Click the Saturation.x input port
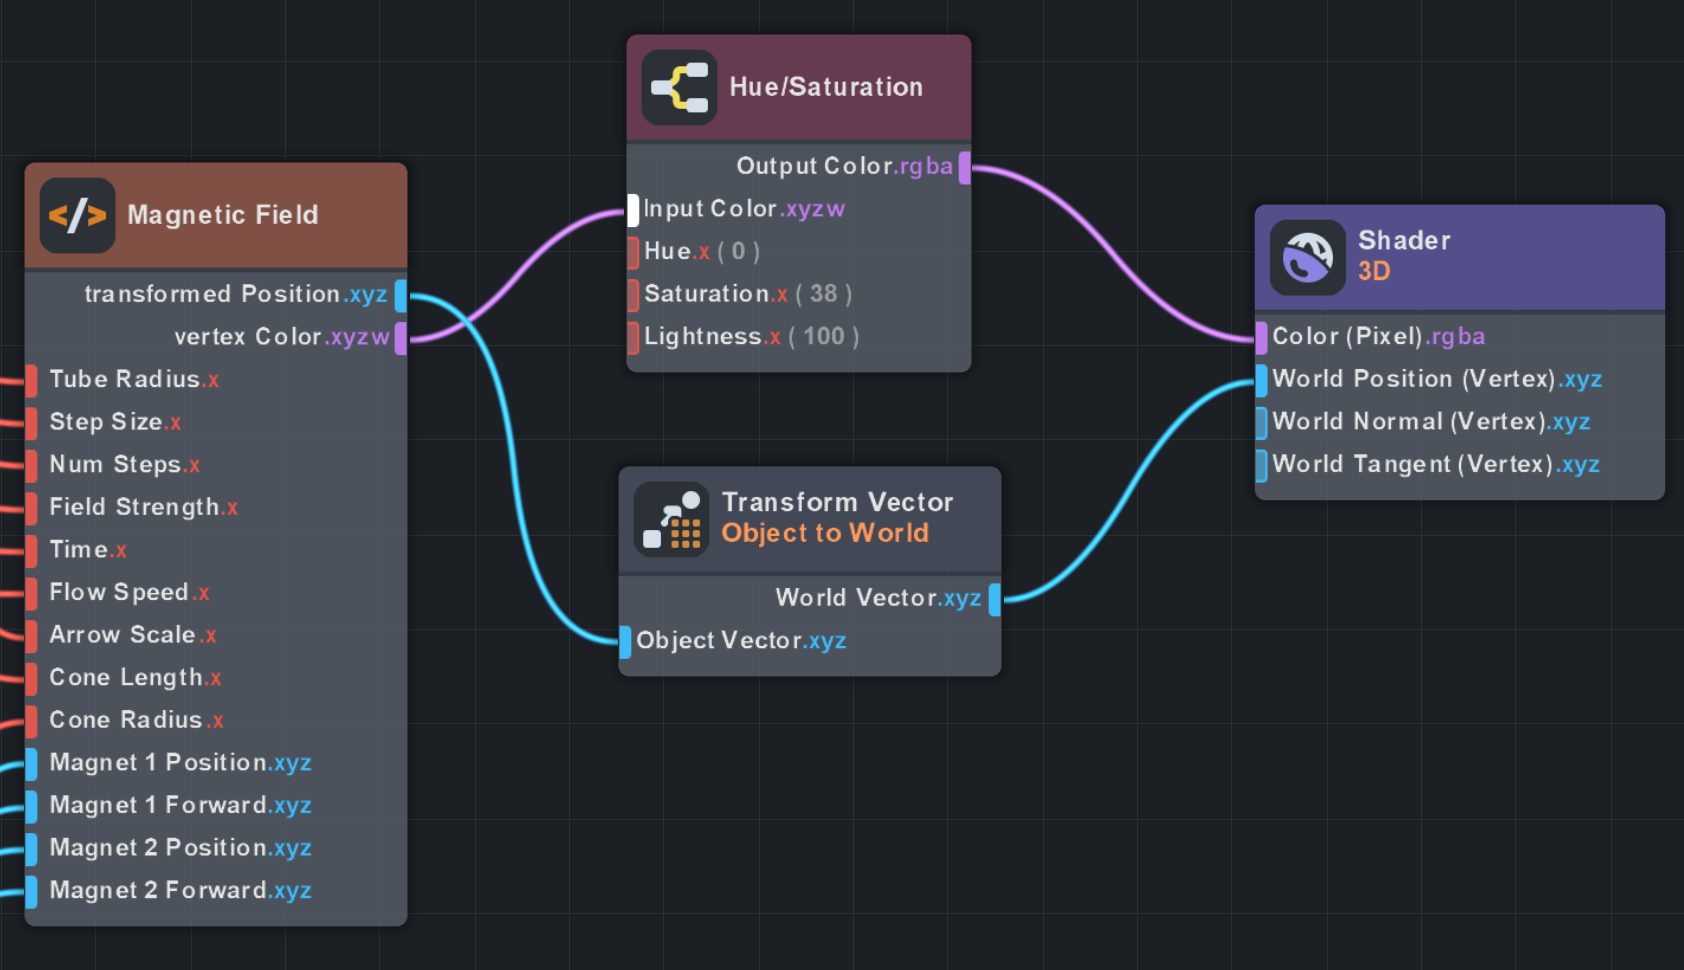Screen dimensions: 1684x970 pos(634,294)
